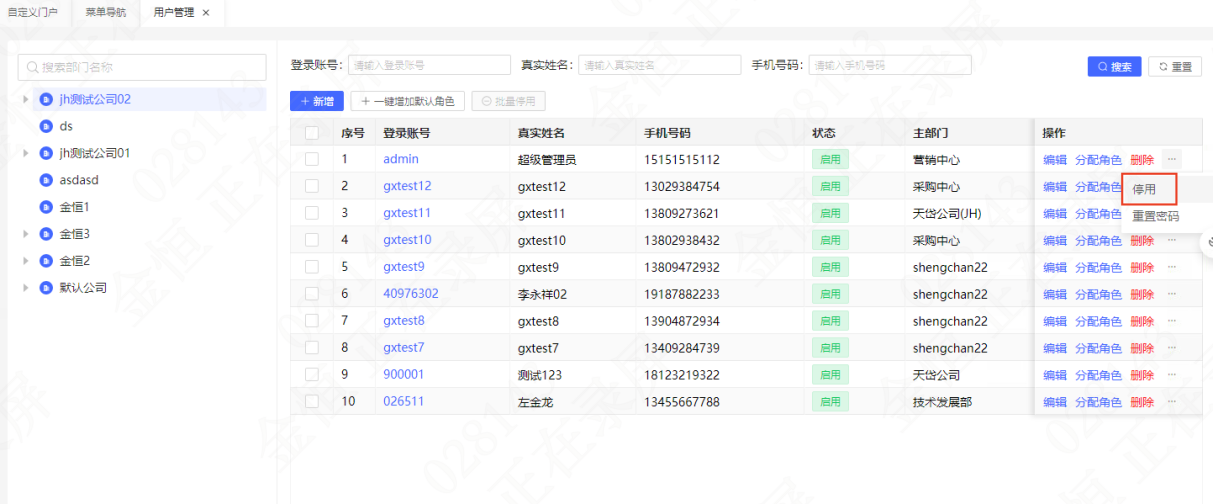Focus the 真实姓名 input field
Image resolution: width=1213 pixels, height=504 pixels.
pos(660,65)
